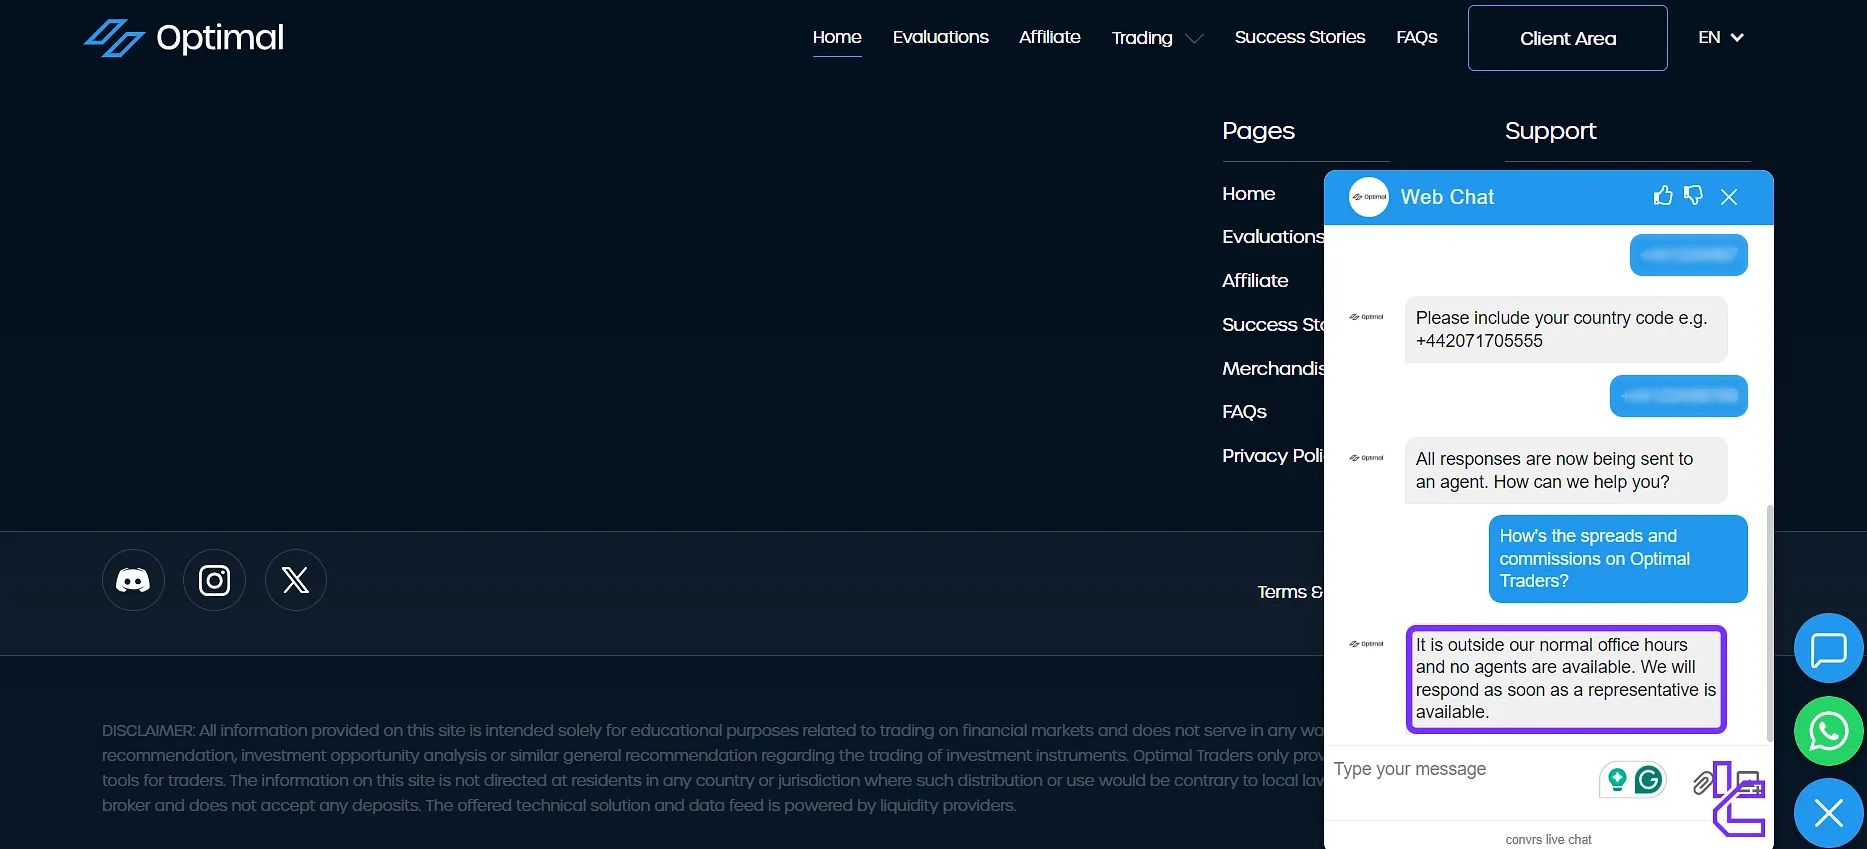This screenshot has height=849, width=1867.
Task: Give thumbs down rating in Web Chat
Action: coord(1693,196)
